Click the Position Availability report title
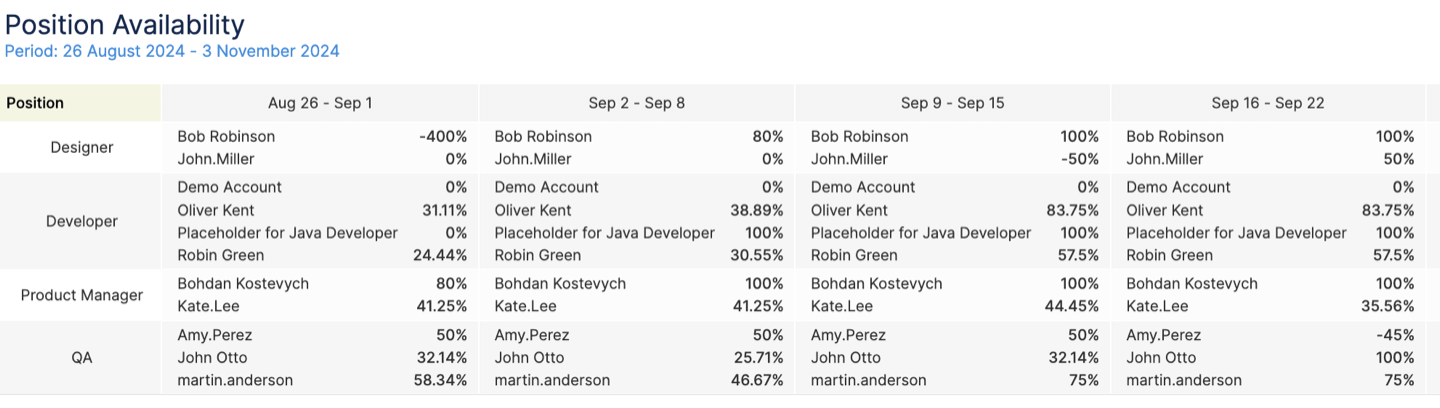1440x408 pixels. tap(125, 24)
